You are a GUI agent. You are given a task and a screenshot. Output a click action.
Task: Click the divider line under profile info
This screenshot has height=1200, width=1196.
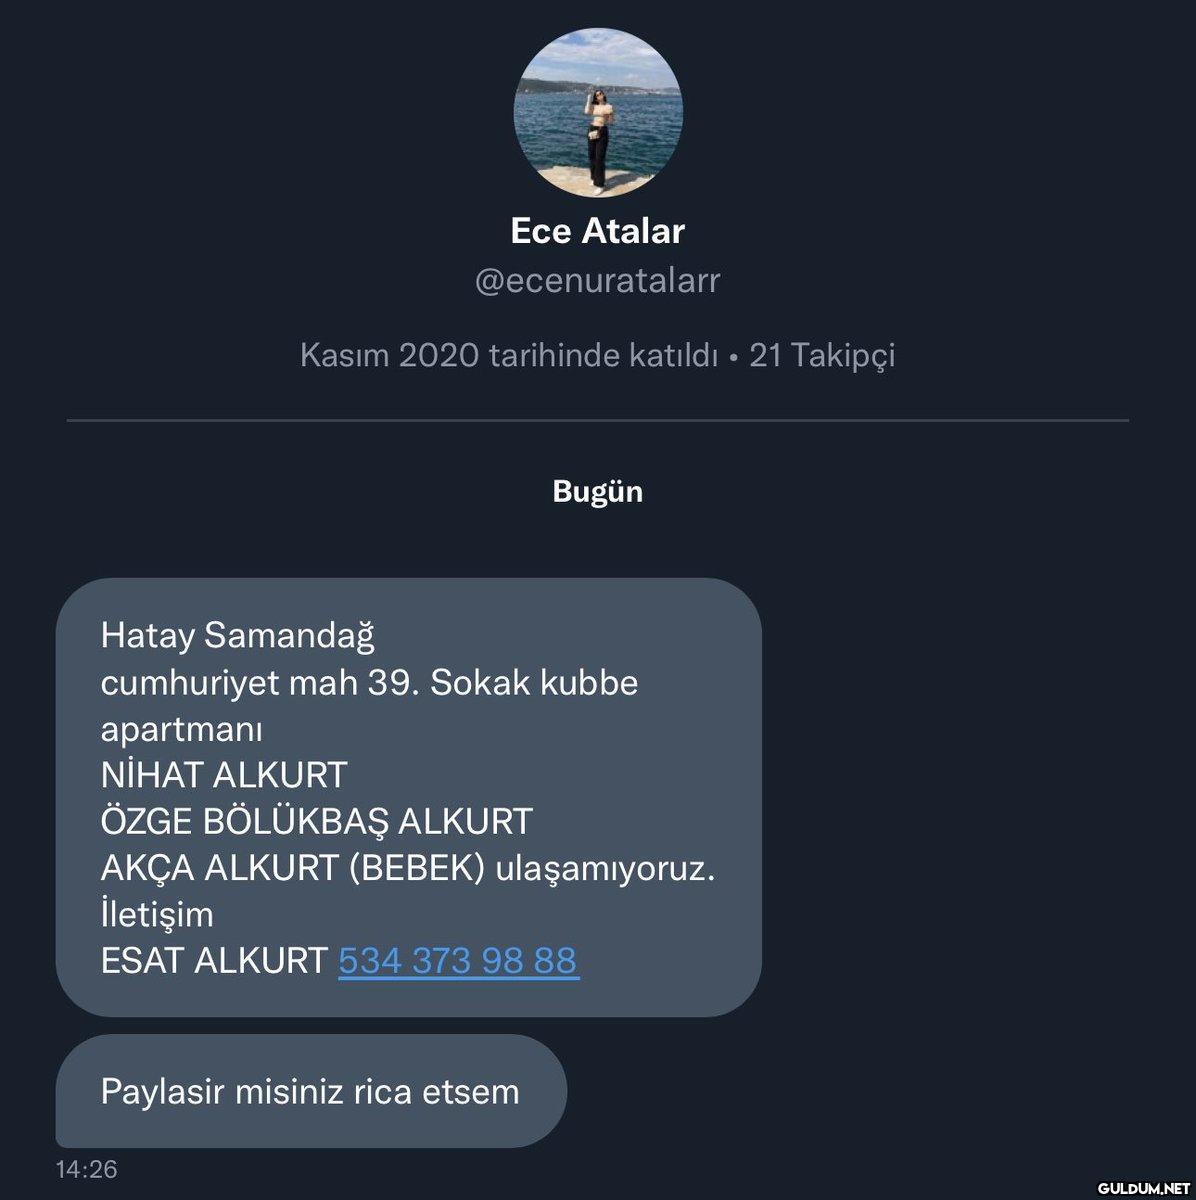click(x=598, y=420)
